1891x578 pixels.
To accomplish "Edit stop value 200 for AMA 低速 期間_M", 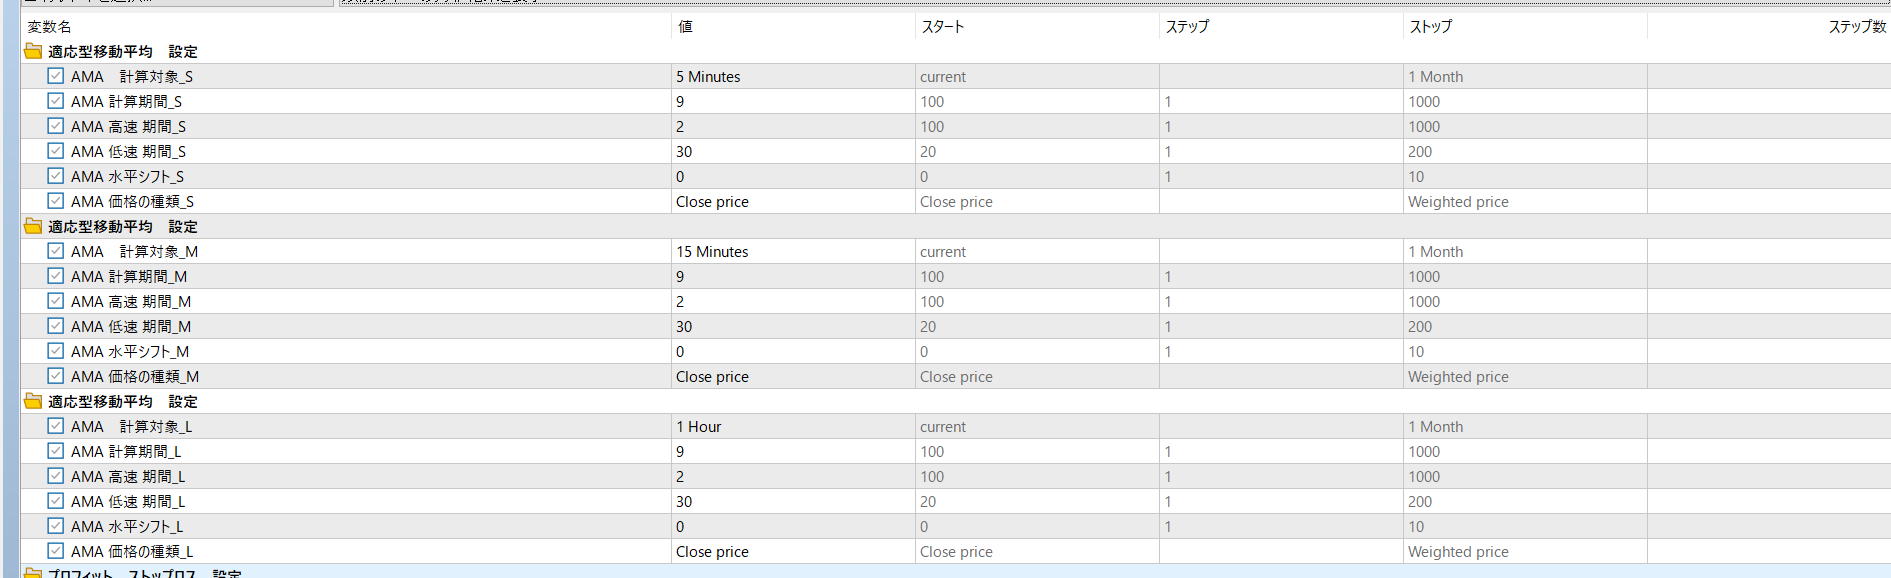I will point(1525,326).
